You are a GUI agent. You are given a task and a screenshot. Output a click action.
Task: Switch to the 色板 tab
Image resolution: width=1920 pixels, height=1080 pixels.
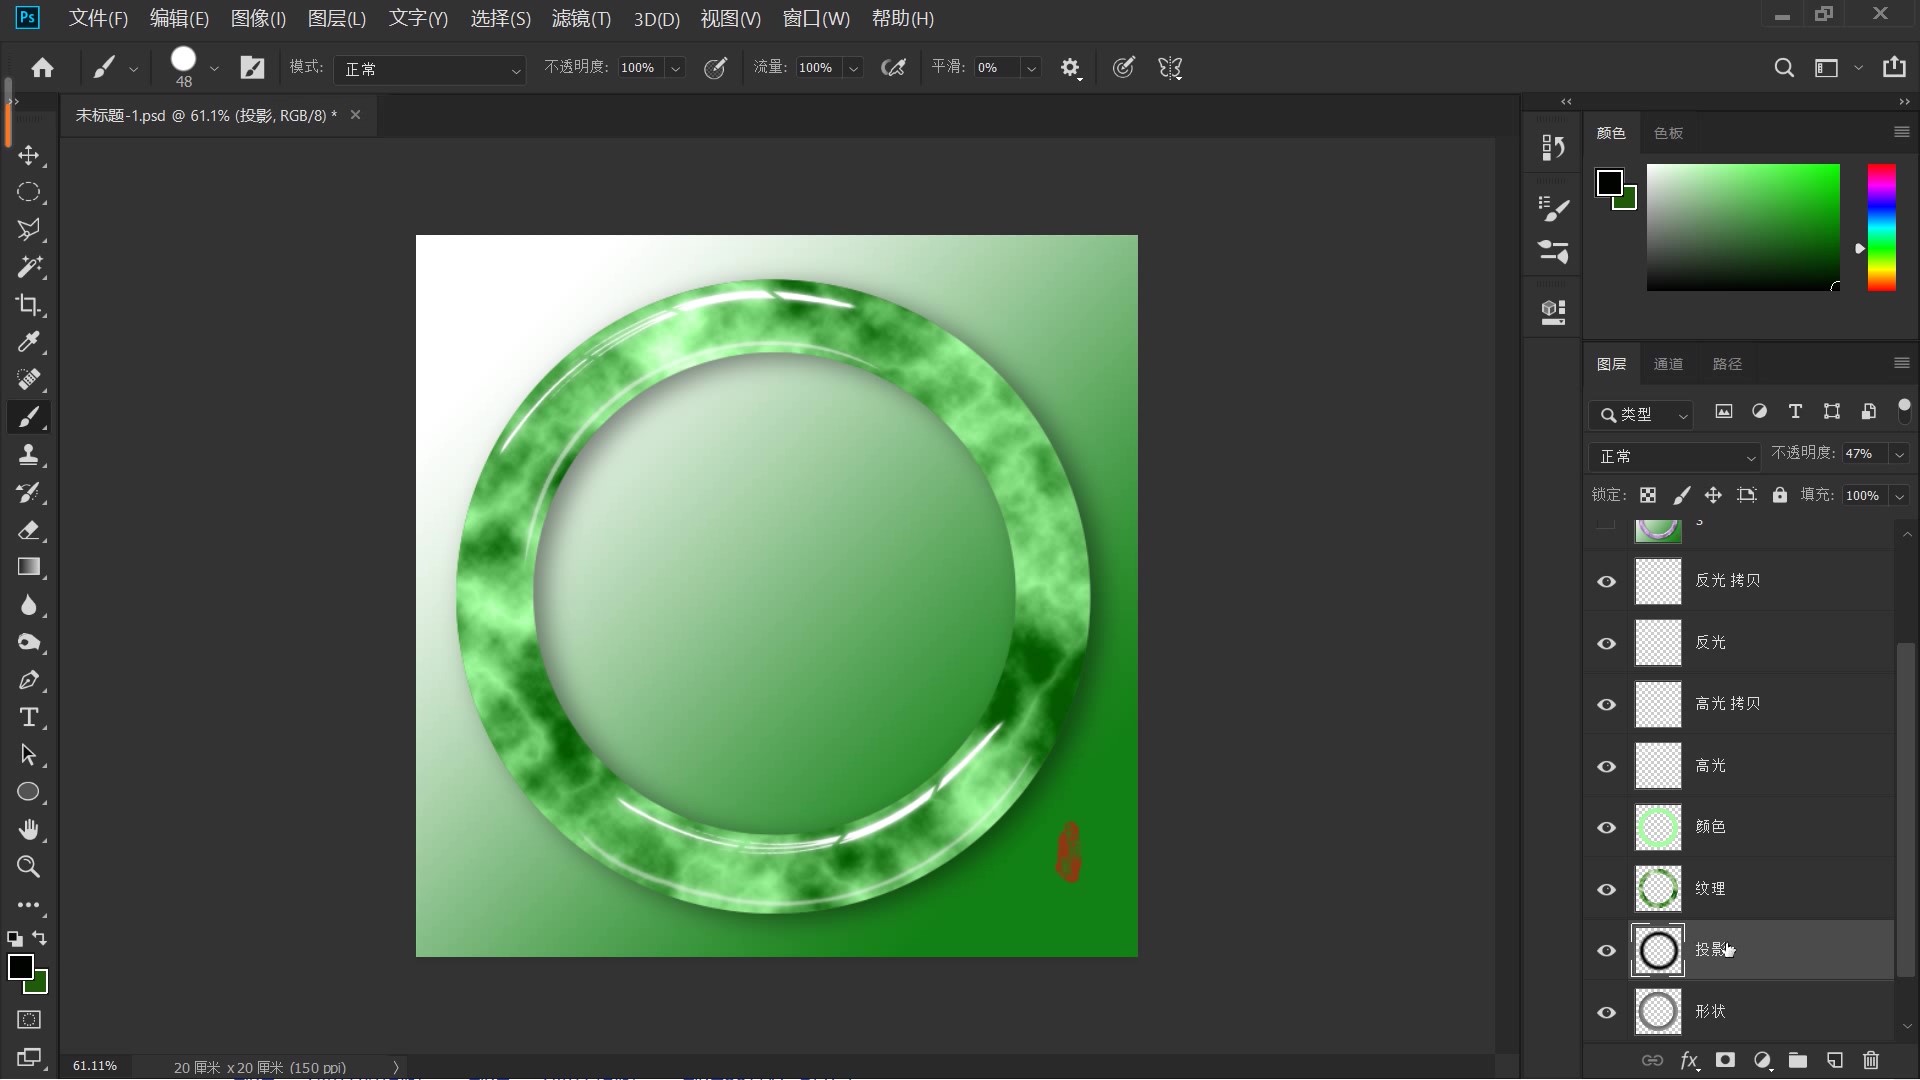(1668, 133)
